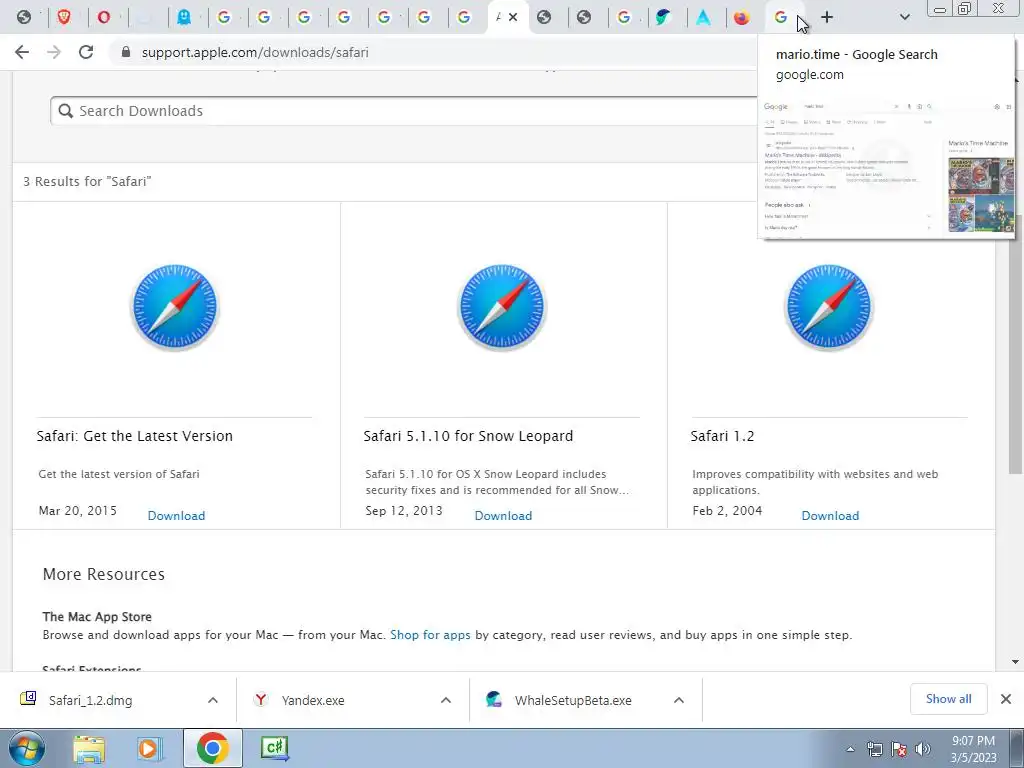Expand options for WhaleSetupBeta.exe download
Viewport: 1024px width, 768px height.
(x=679, y=700)
